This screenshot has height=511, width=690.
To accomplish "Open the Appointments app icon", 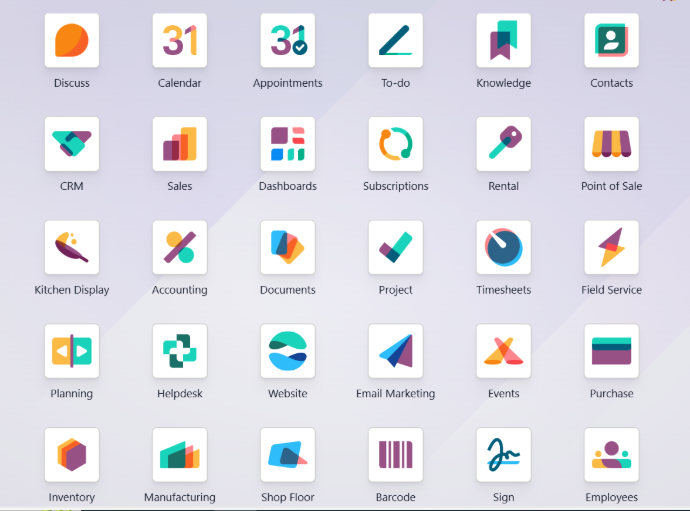I will point(288,41).
